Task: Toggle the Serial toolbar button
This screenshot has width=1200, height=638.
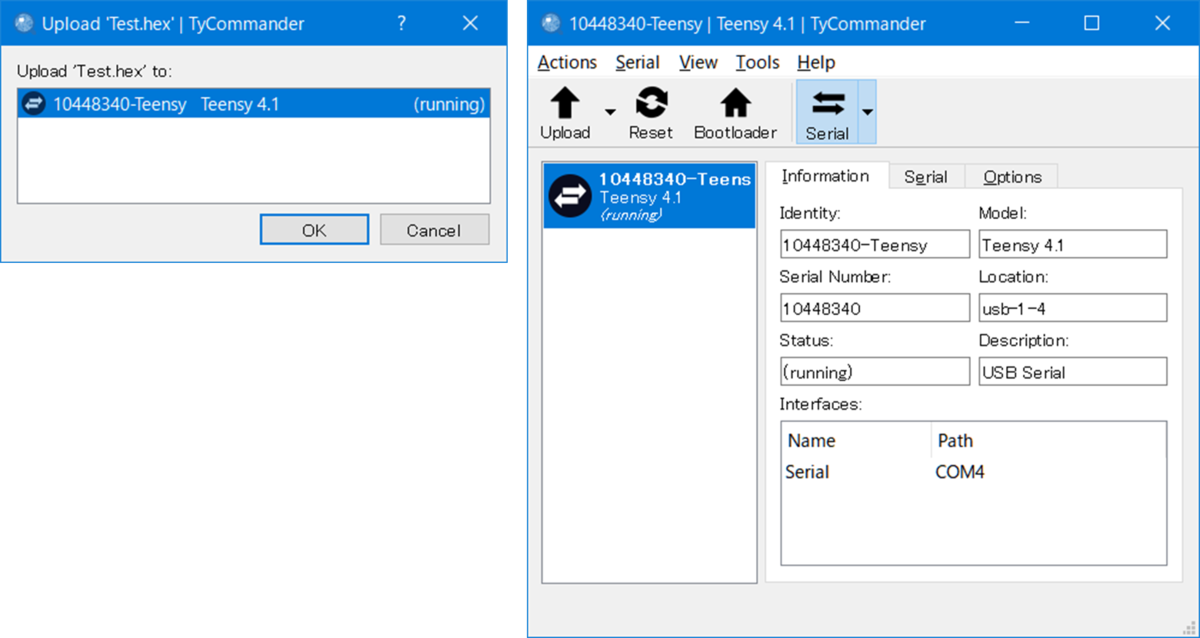Action: click(827, 112)
